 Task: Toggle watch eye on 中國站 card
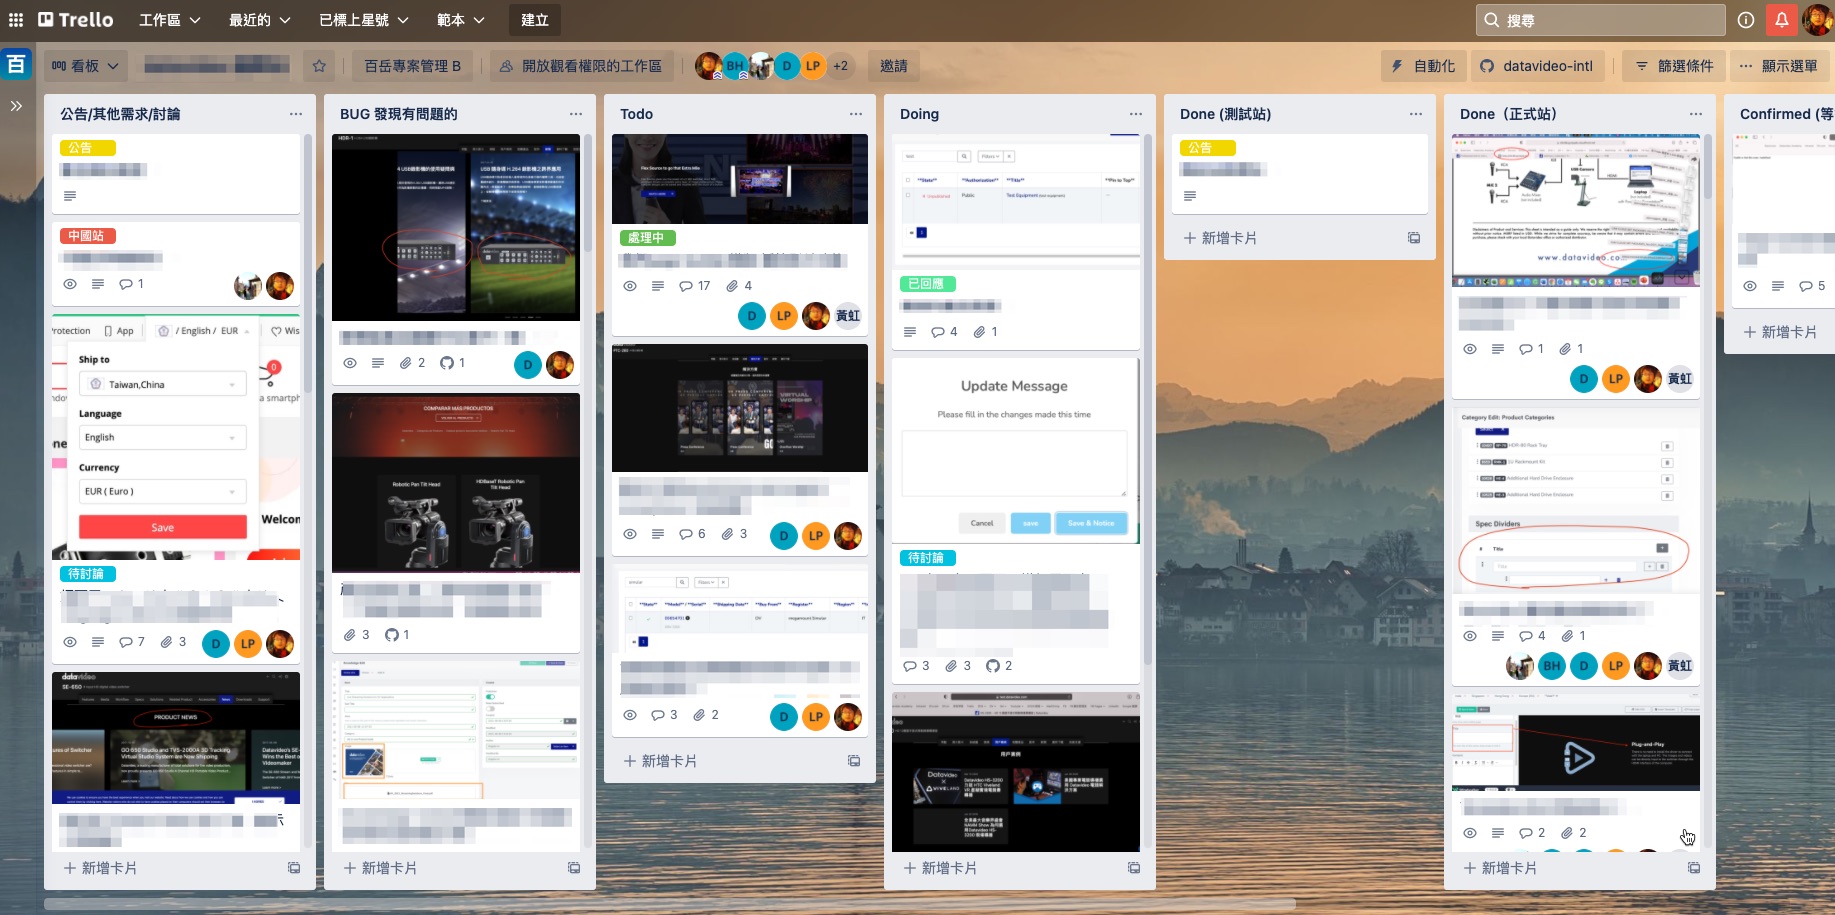[x=70, y=284]
